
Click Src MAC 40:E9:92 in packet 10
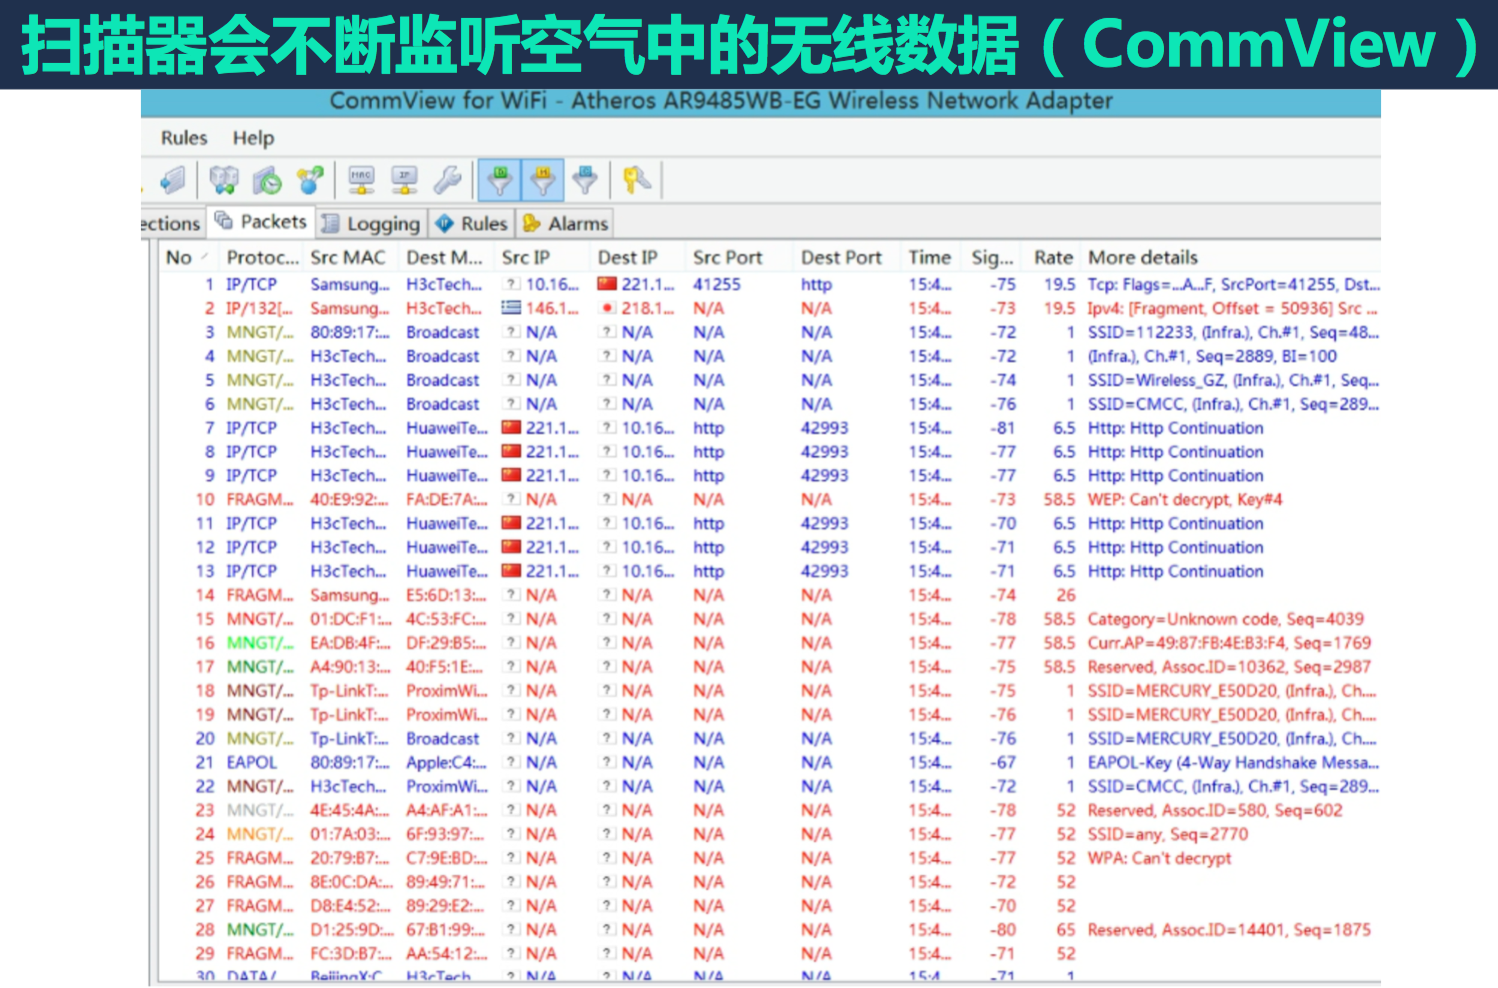(x=349, y=500)
